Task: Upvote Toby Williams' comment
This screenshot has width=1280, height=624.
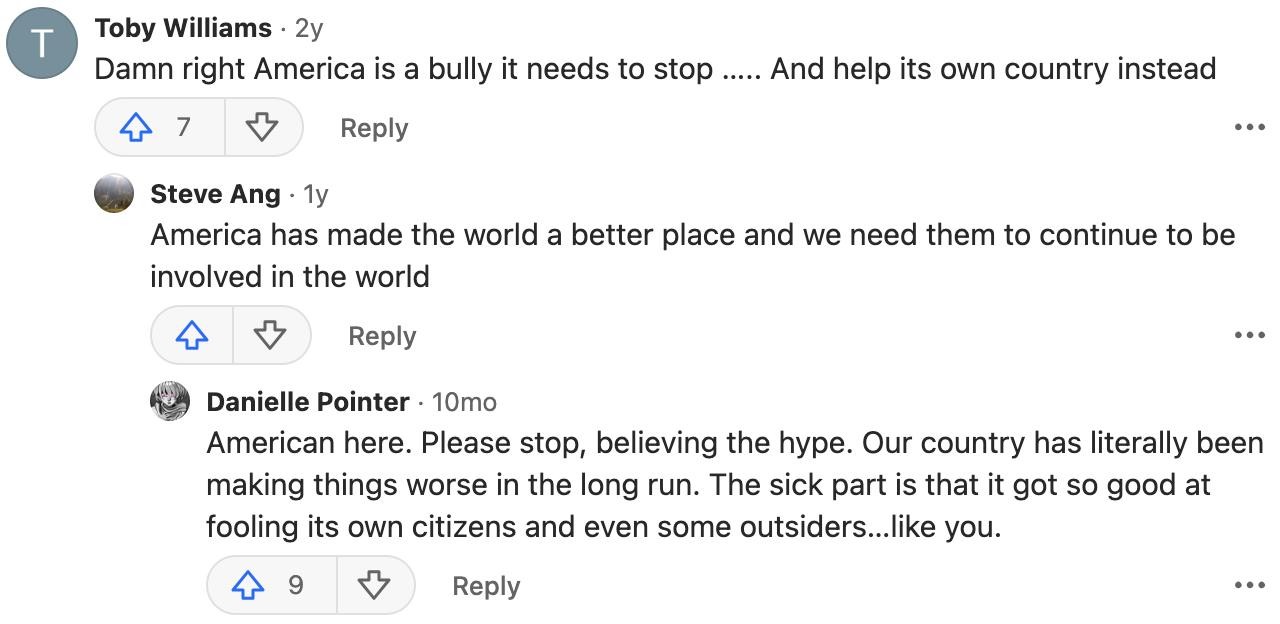Action: point(135,128)
